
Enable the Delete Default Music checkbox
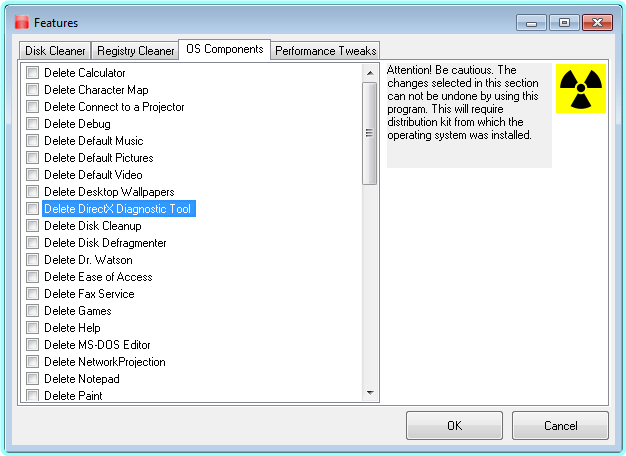point(32,141)
